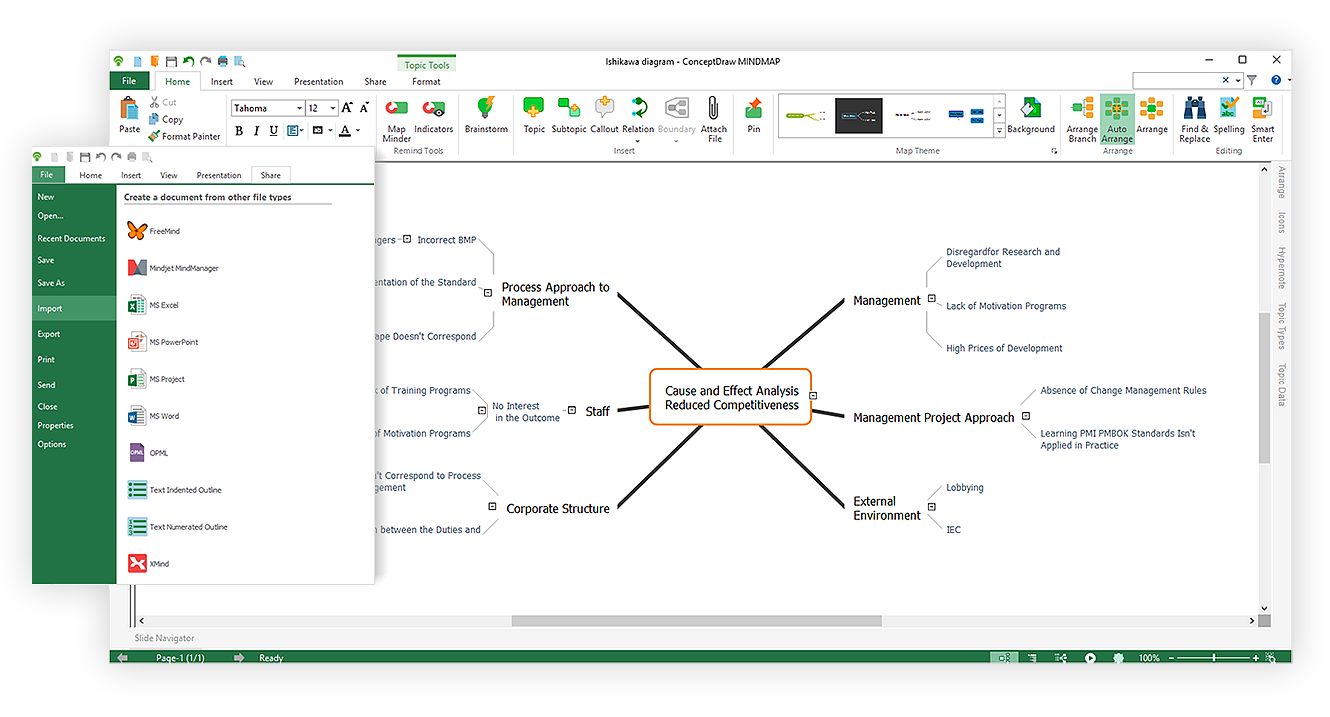Click Decrease font size icon
This screenshot has height=717, width=1330.
coord(364,108)
